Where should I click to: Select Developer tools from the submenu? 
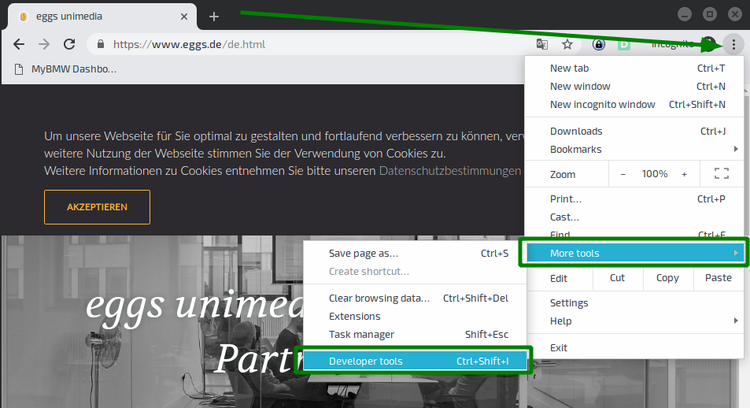tap(417, 361)
